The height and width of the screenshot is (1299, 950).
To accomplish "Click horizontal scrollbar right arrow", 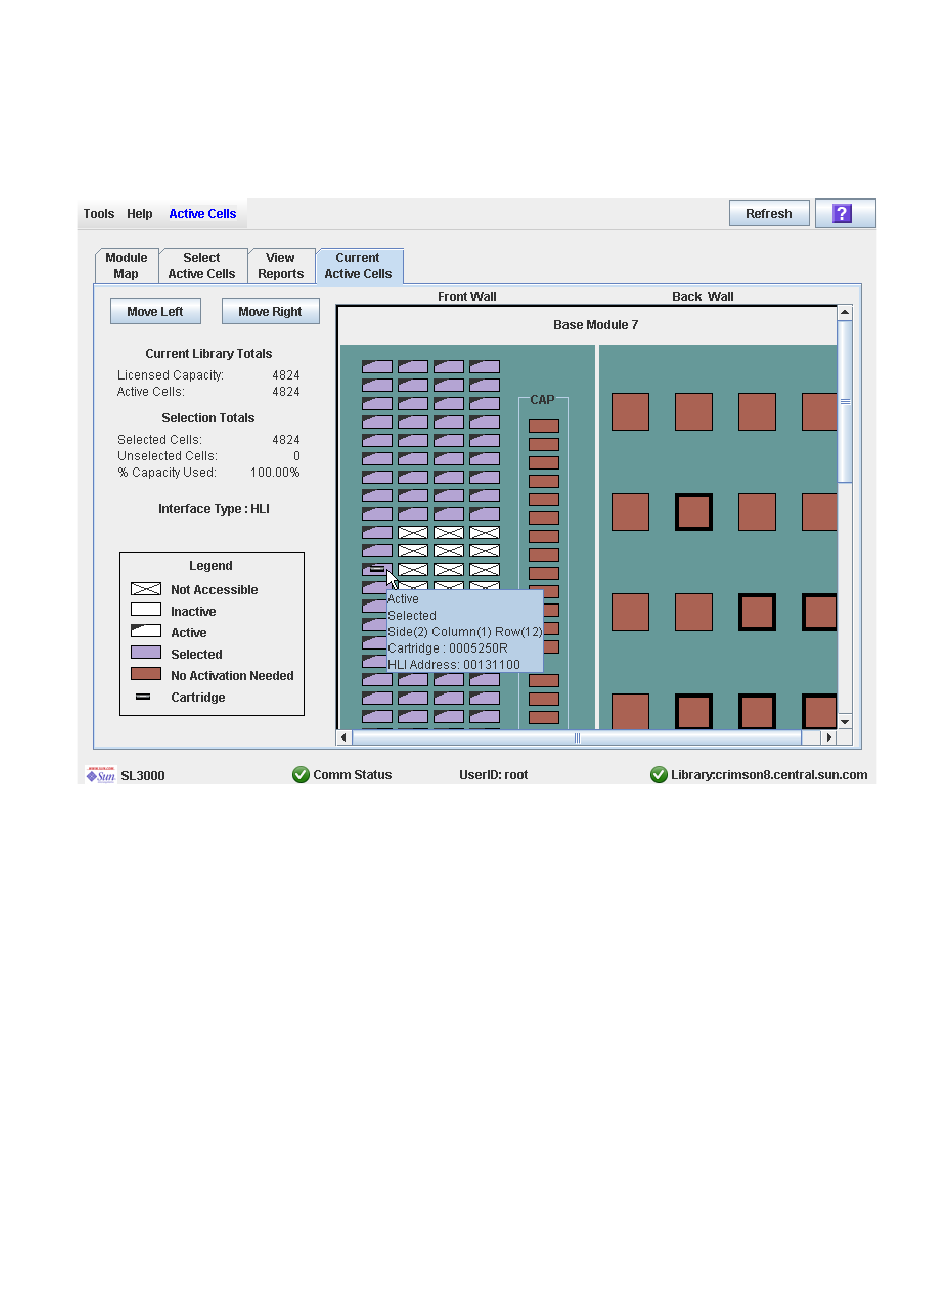I will 828,738.
